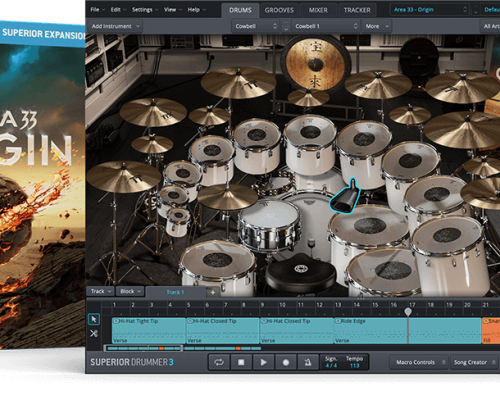500x400 pixels.
Task: Switch to the GROOVES tab
Action: (279, 10)
